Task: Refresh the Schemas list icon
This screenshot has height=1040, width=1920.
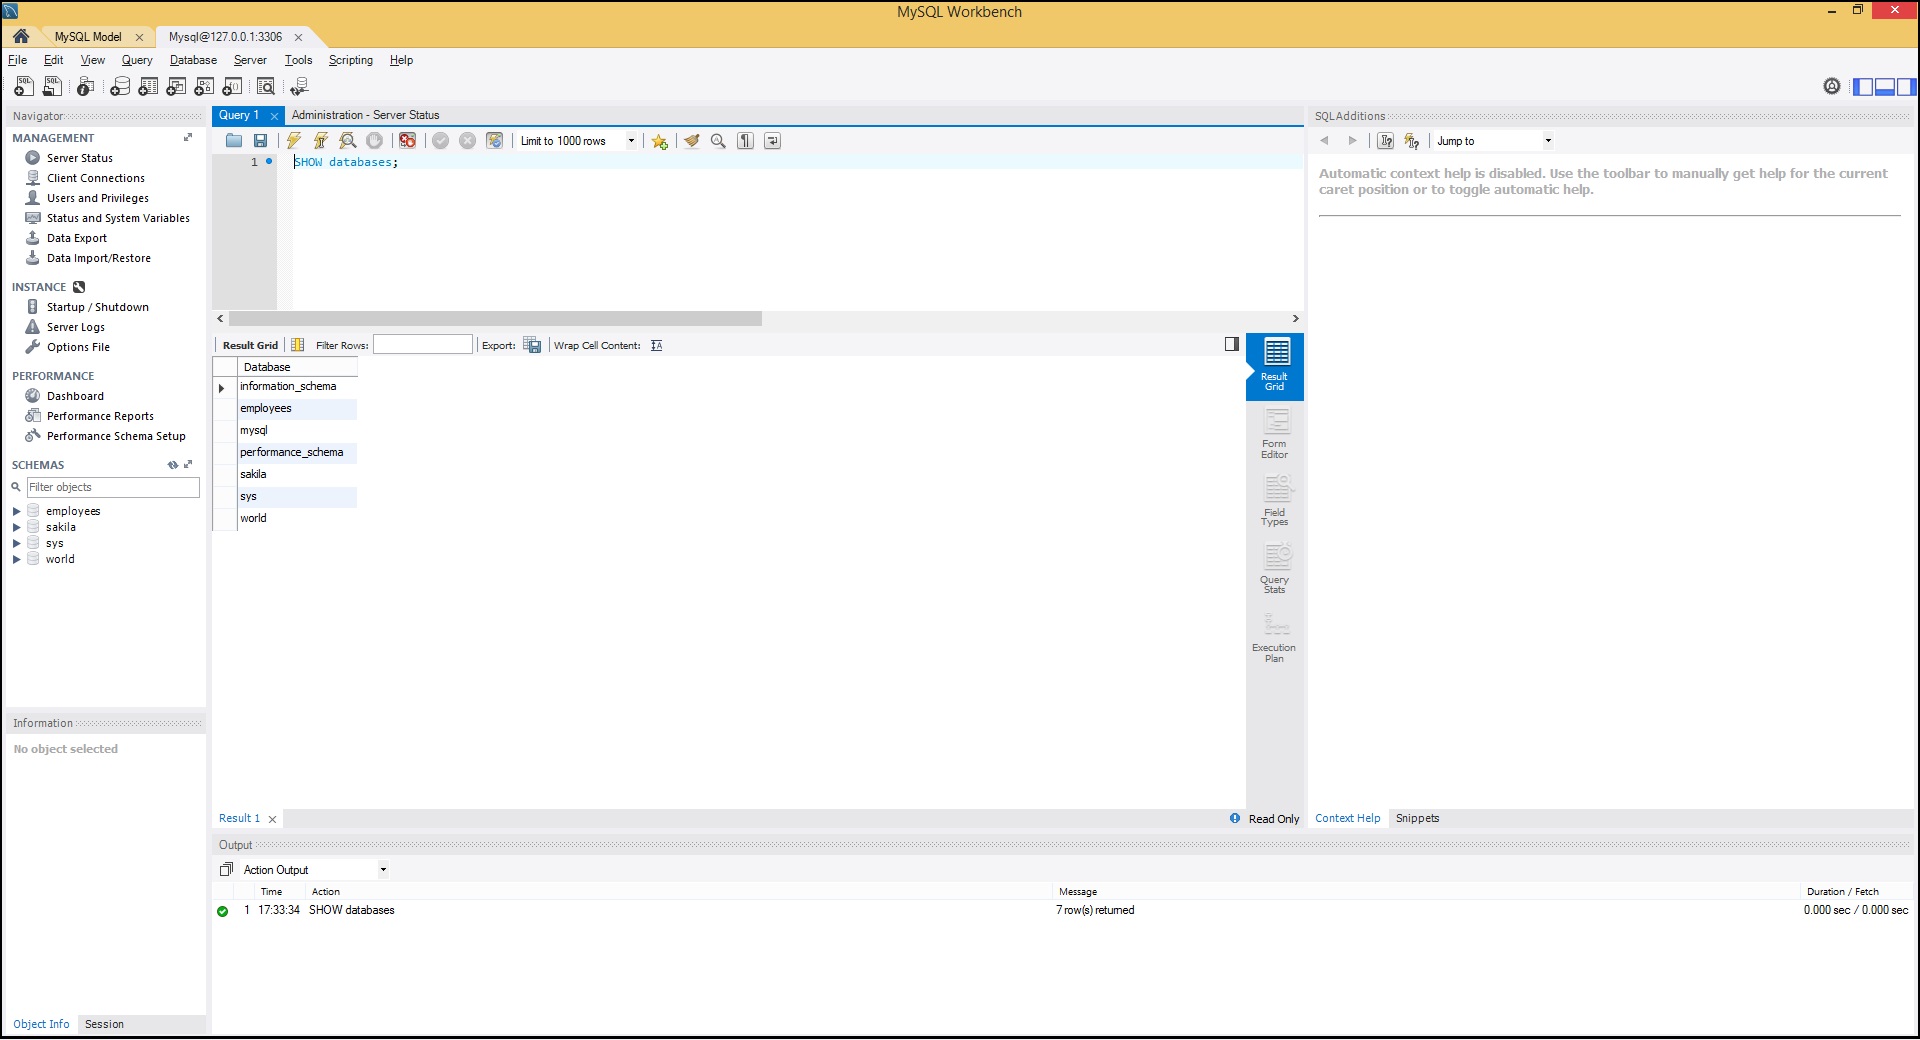Action: click(x=173, y=465)
